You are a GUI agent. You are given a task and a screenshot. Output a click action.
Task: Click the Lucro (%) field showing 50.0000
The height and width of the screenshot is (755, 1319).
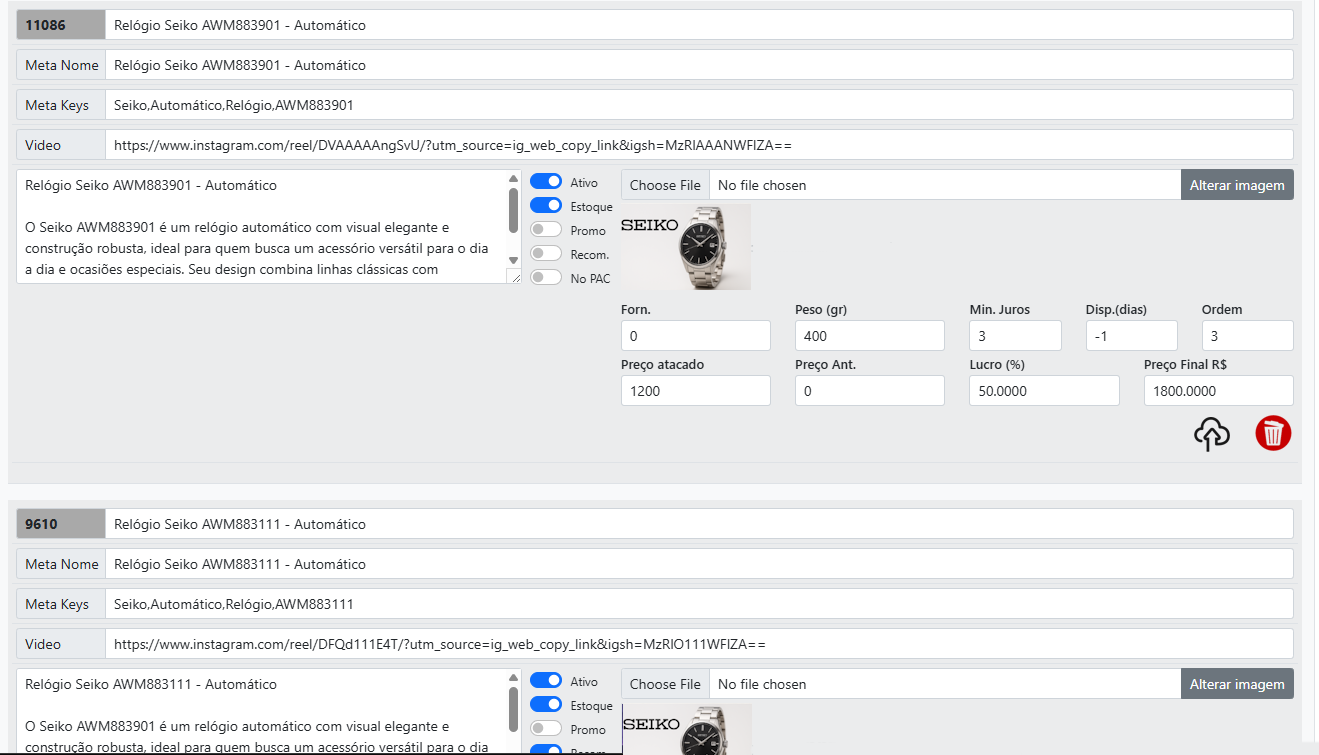(1044, 391)
